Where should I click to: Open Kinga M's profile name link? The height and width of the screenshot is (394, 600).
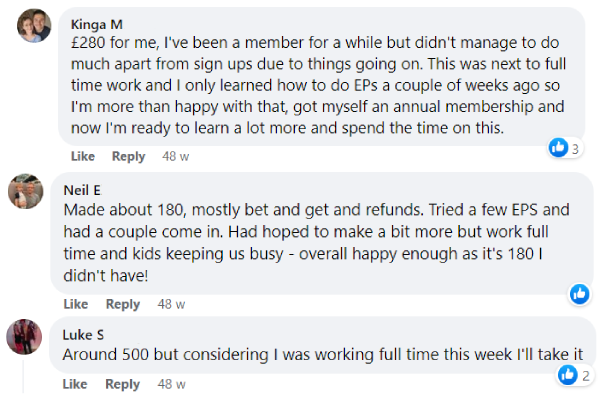[x=97, y=24]
